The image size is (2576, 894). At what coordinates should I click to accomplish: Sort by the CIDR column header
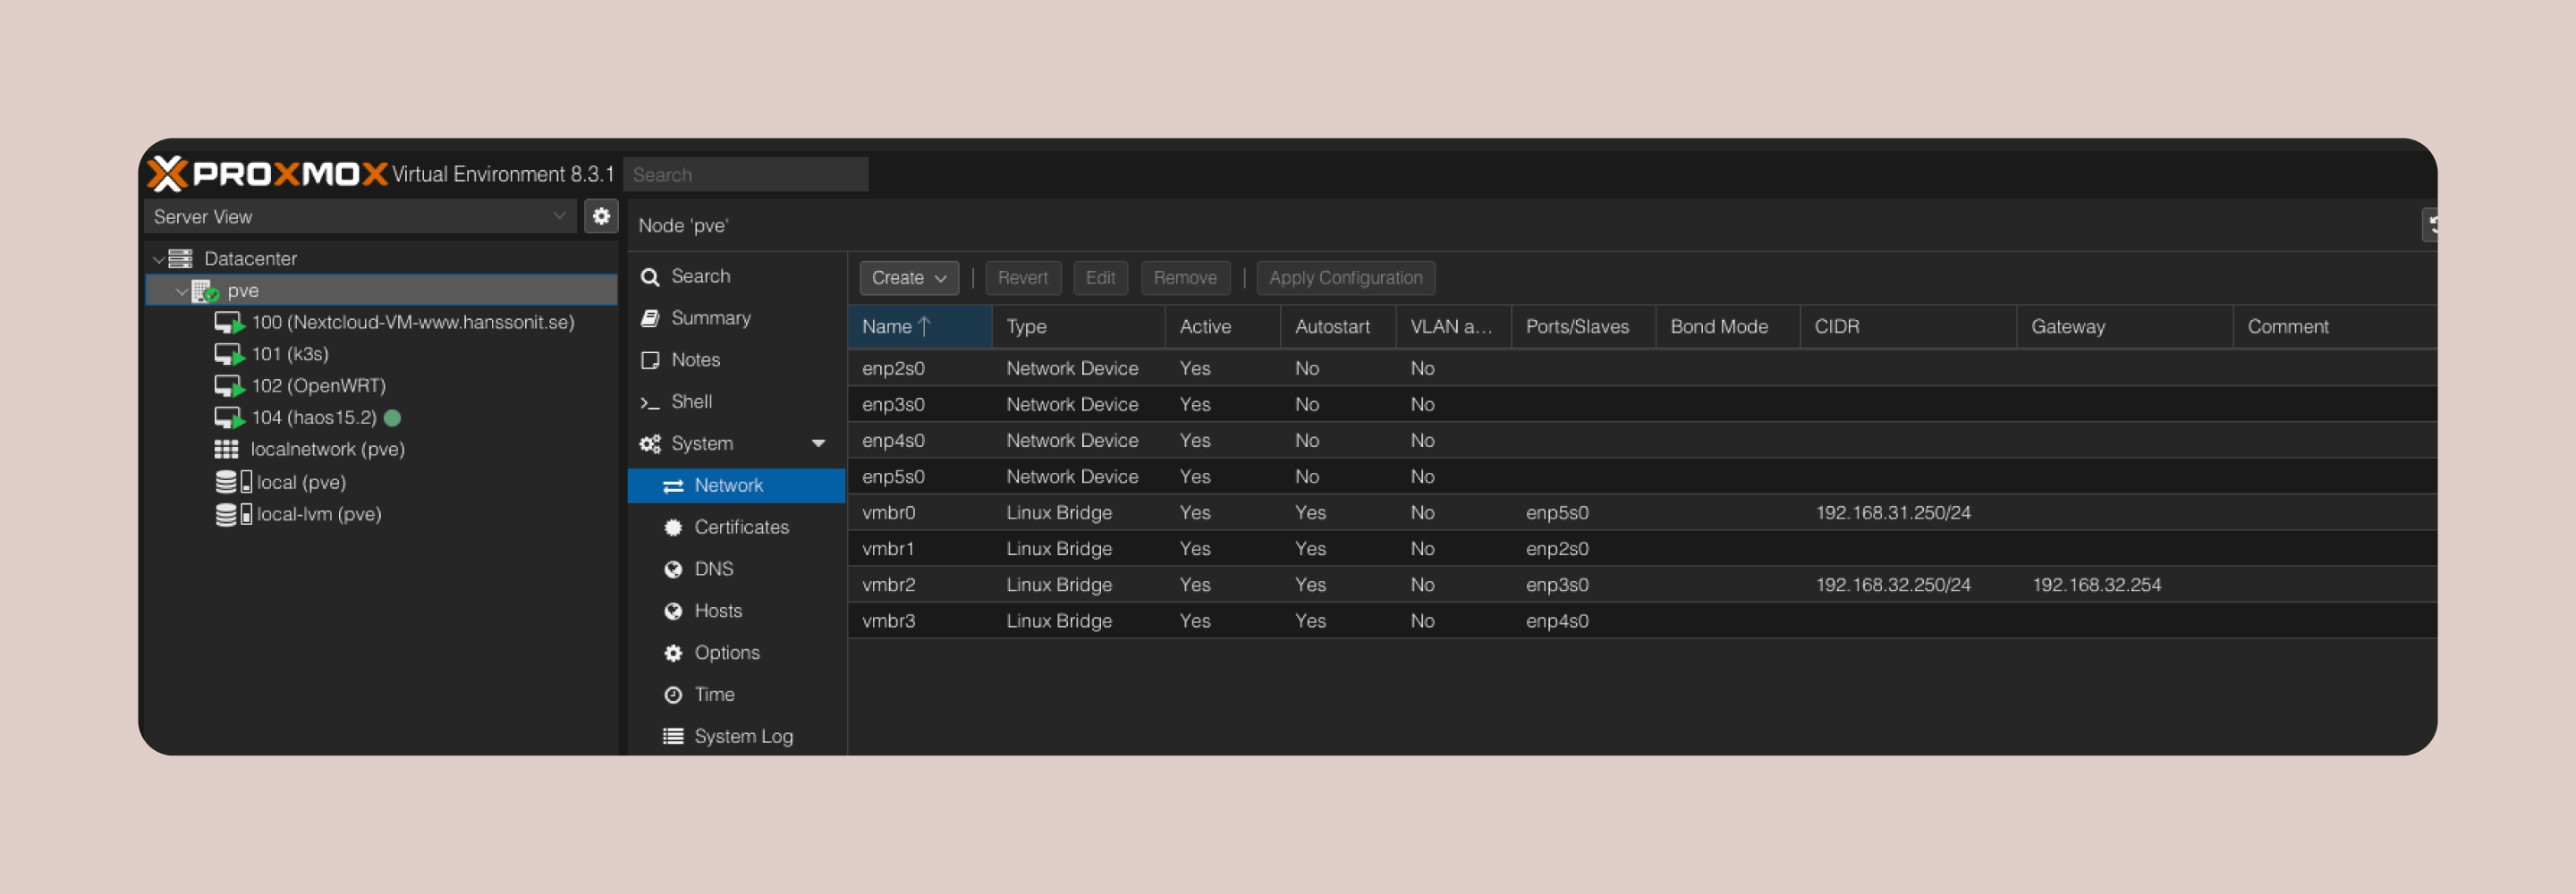tap(1907, 327)
